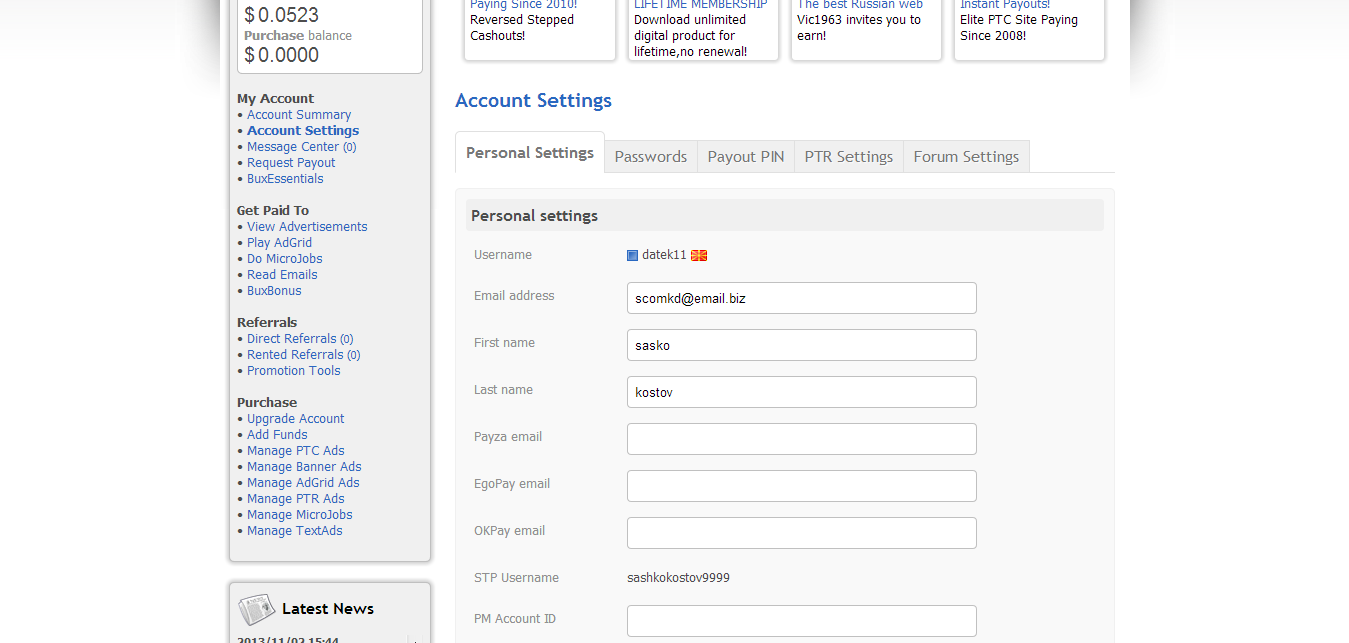Click the Payza email field

tap(801, 439)
